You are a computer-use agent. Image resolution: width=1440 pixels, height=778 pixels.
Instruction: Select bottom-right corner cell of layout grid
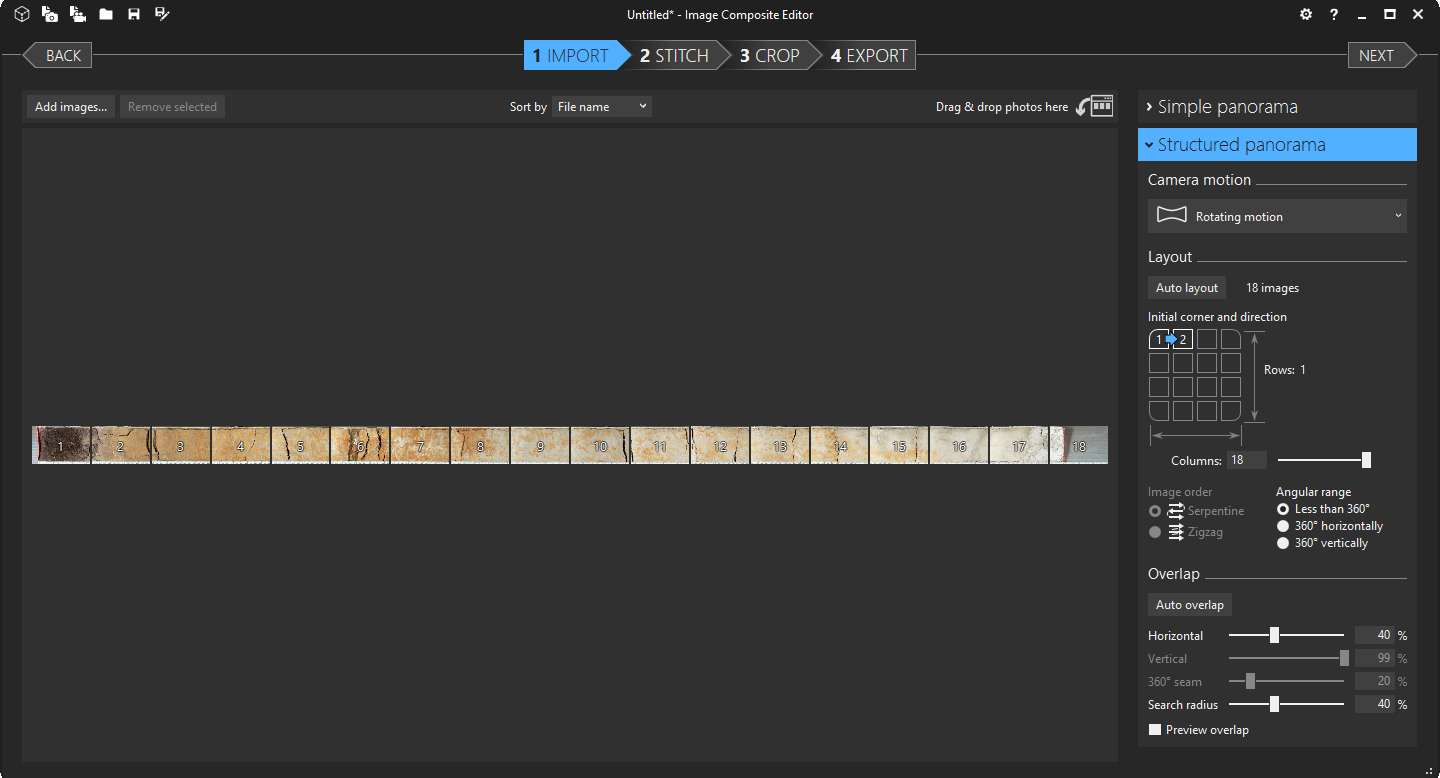pyautogui.click(x=1231, y=411)
